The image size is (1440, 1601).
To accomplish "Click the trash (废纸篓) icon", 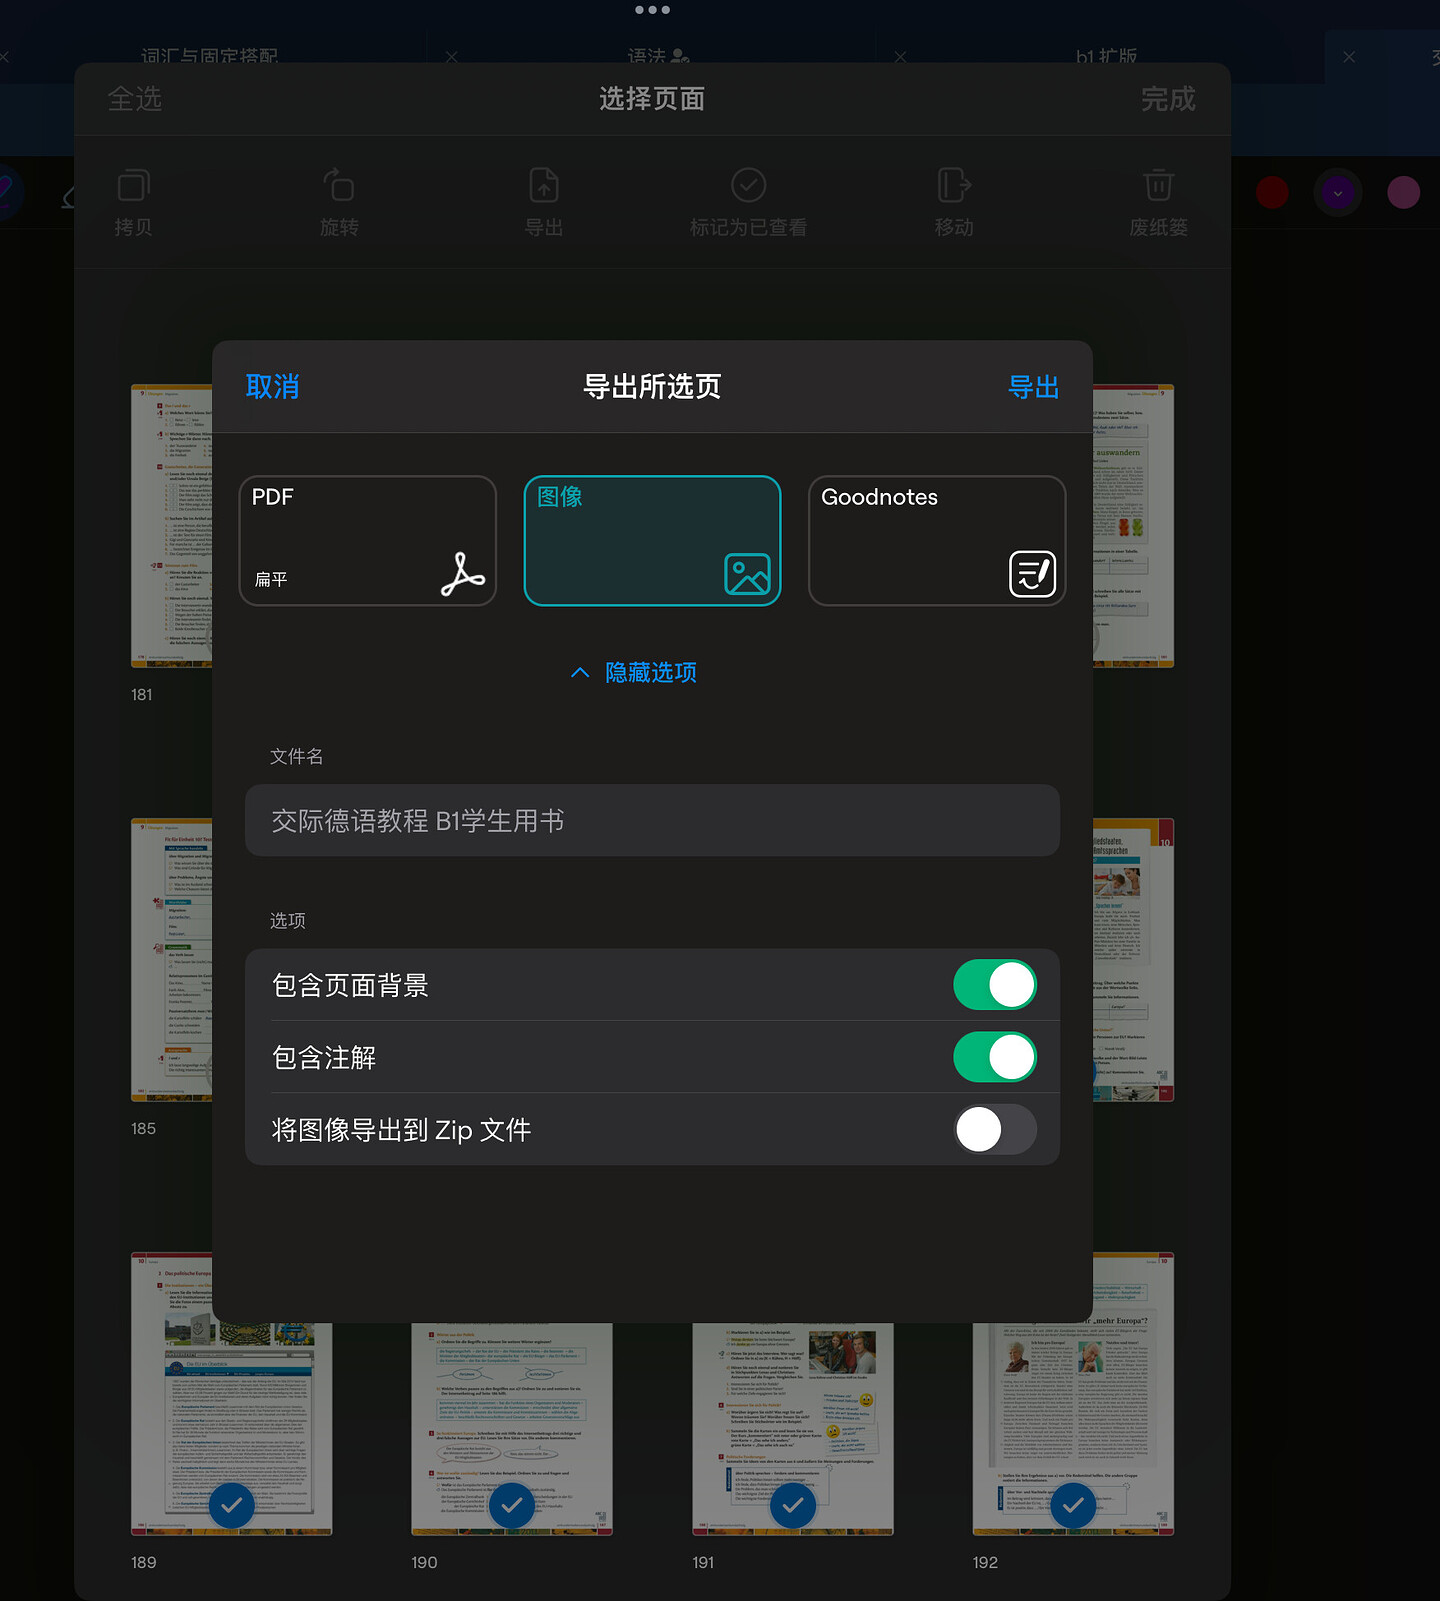I will click(1158, 187).
